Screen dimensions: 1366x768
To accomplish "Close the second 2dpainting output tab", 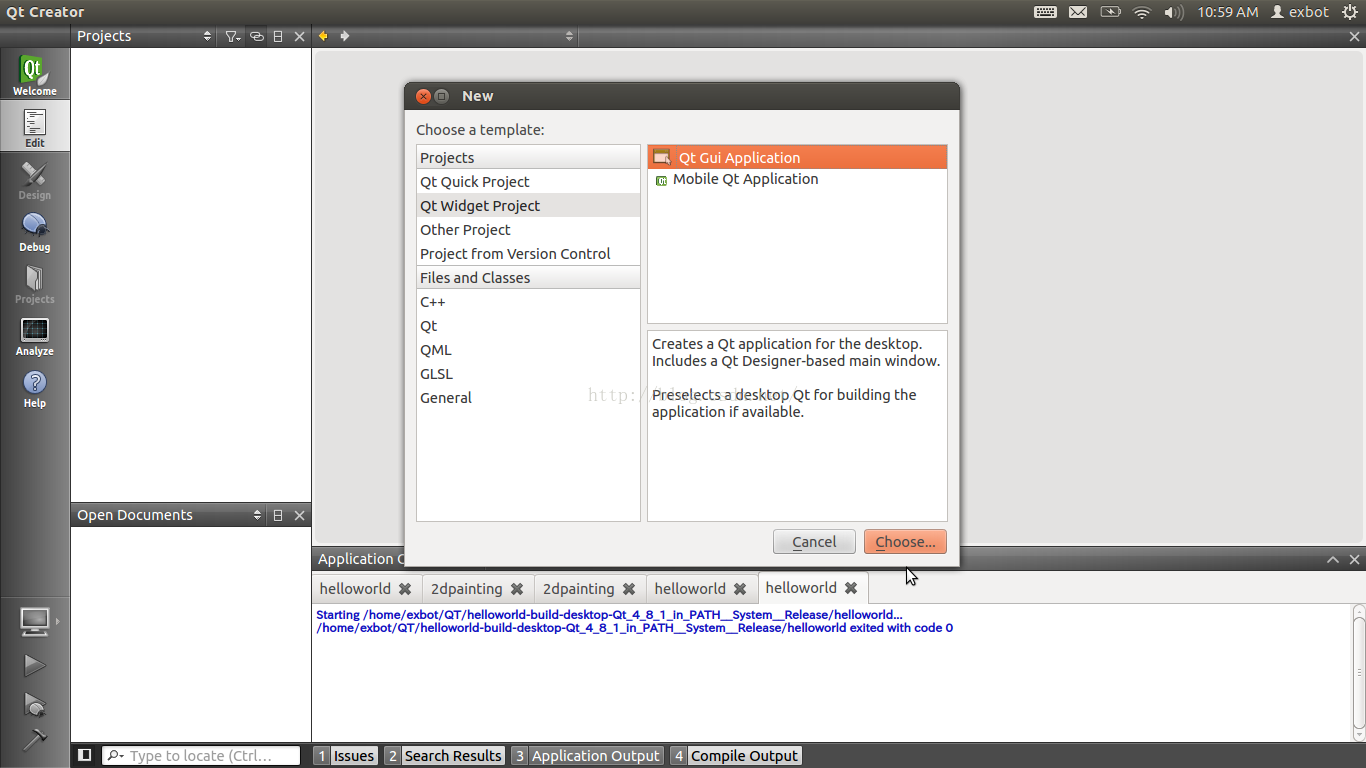I will pyautogui.click(x=629, y=589).
